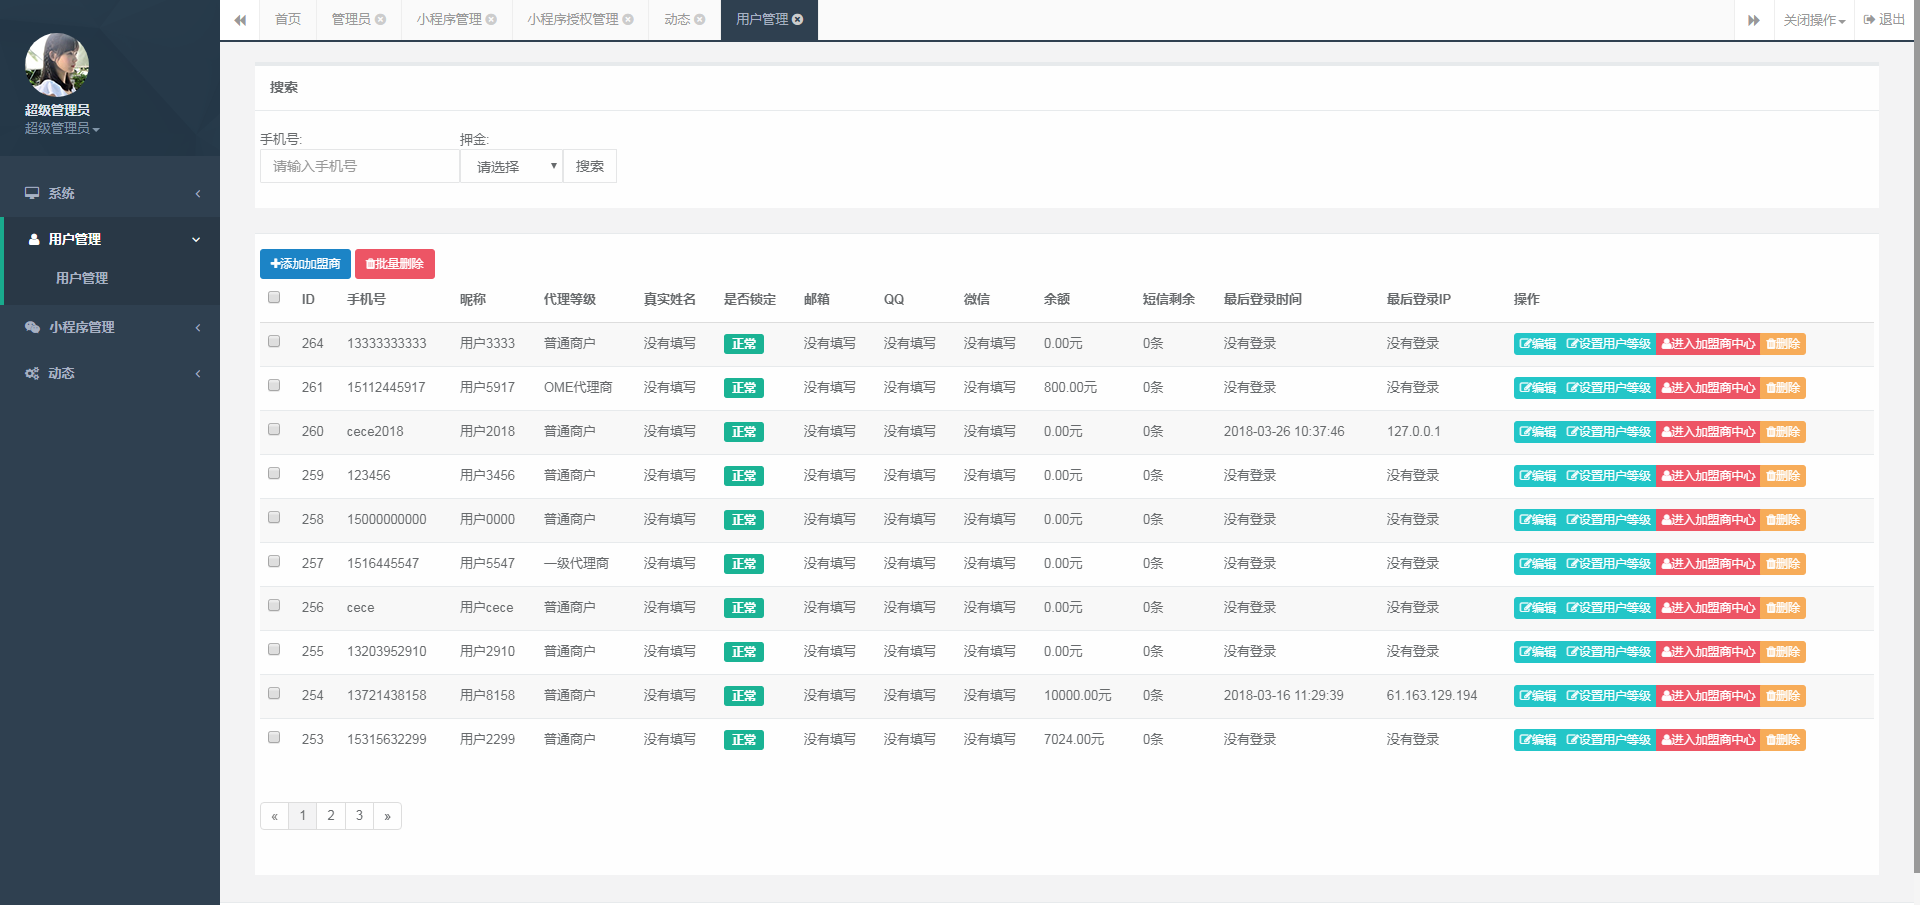The image size is (1920, 905).
Task: Close the 小程序授权管理 tab via X icon
Action: pyautogui.click(x=628, y=19)
